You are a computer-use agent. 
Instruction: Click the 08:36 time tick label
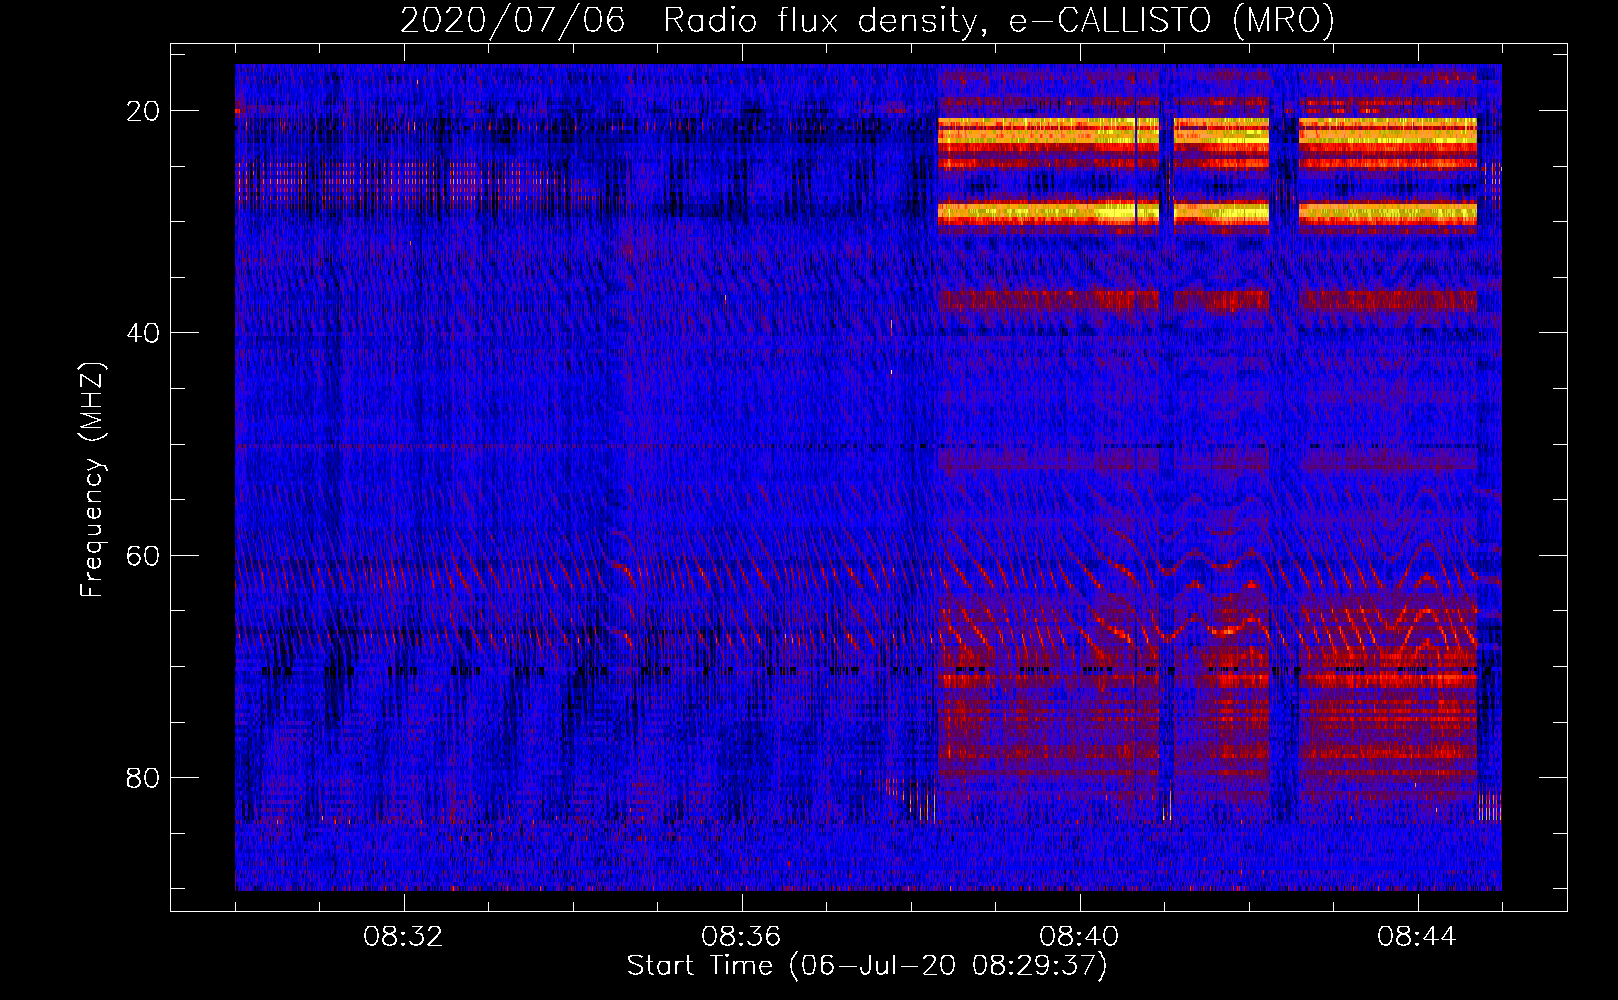[x=741, y=937]
